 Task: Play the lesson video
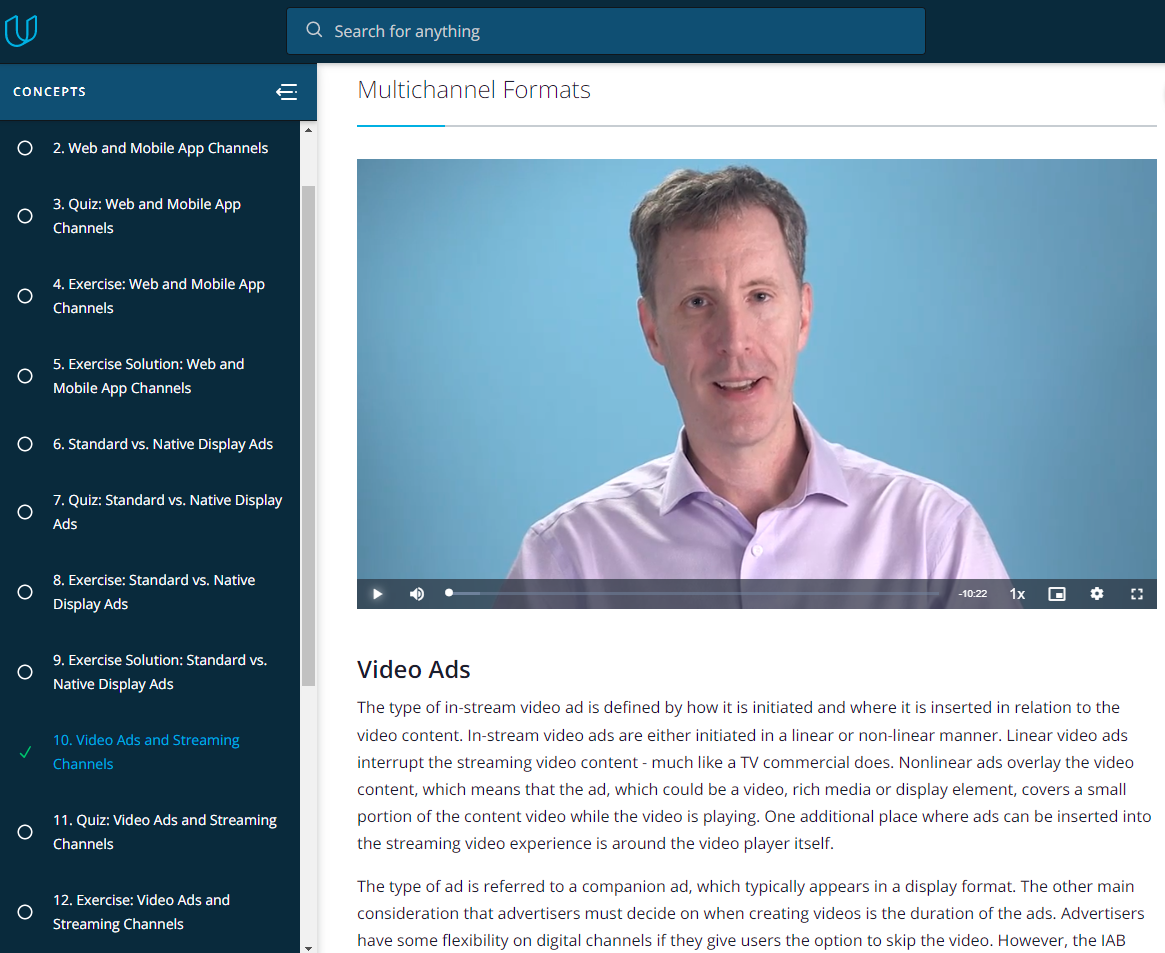(x=377, y=593)
